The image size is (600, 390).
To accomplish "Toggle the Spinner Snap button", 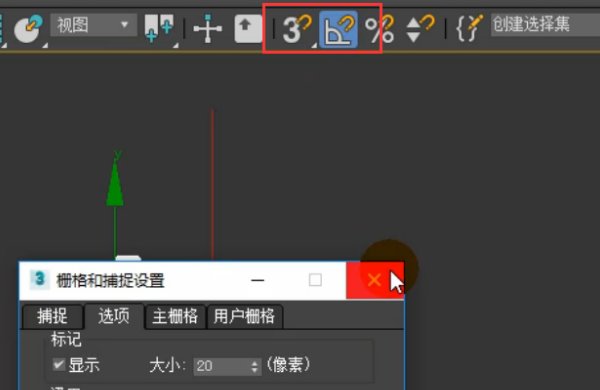I will point(419,29).
